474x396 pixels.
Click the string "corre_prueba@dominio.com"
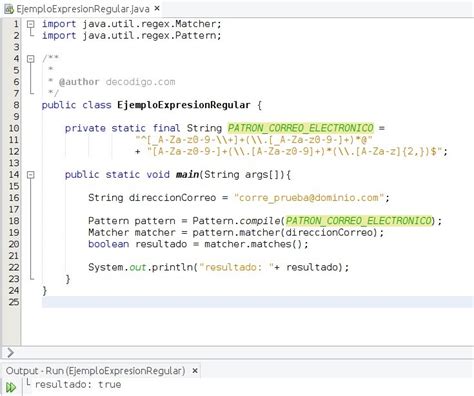point(309,198)
